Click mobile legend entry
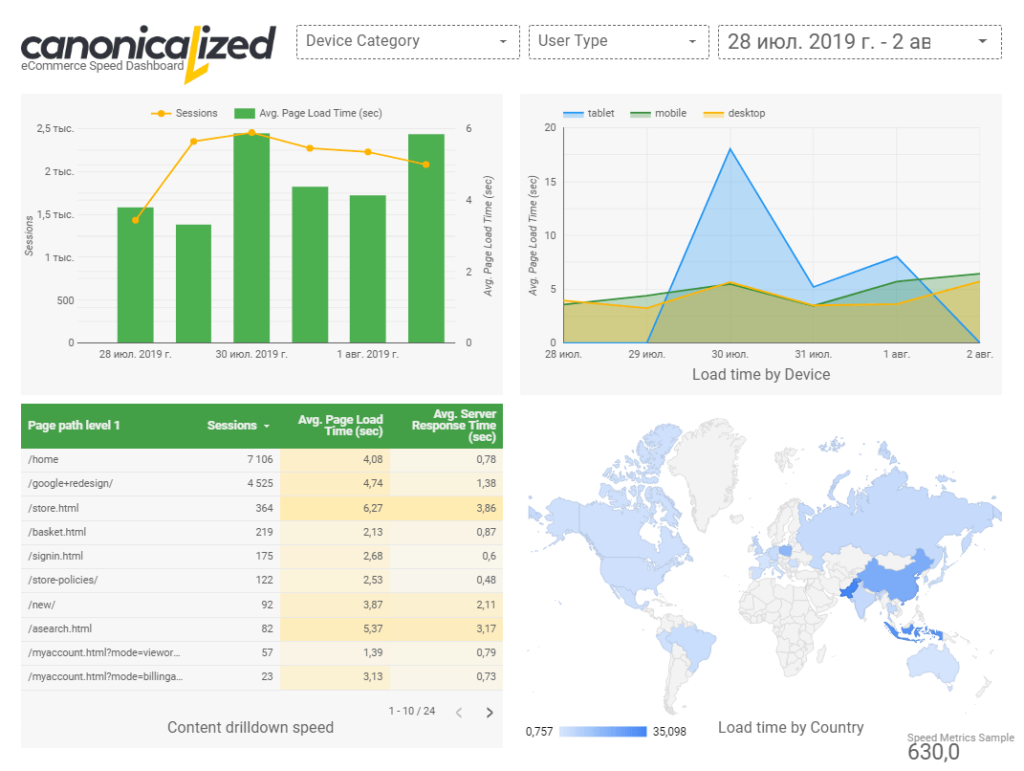 pos(658,114)
